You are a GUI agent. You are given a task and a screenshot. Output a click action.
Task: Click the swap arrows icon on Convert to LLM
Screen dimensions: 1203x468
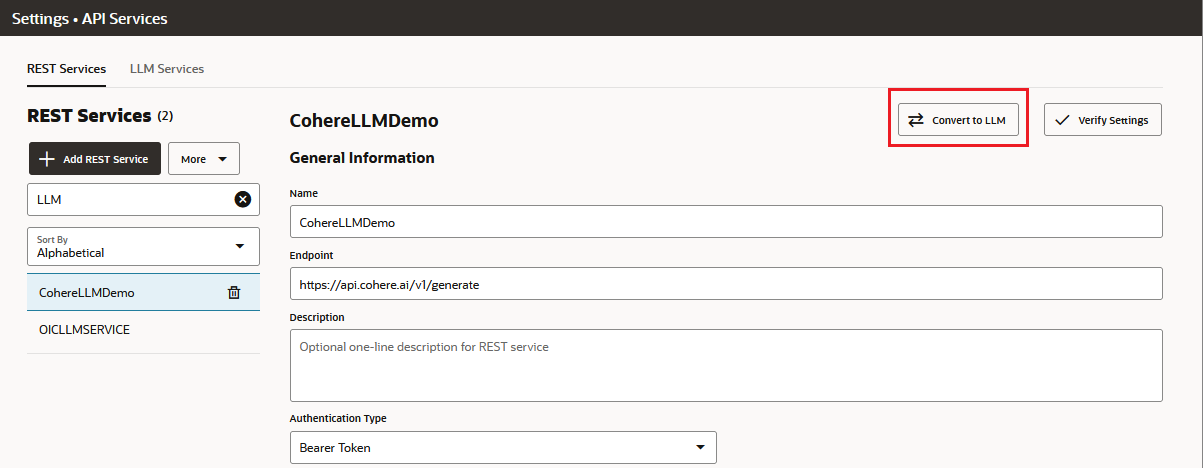[x=916, y=120]
